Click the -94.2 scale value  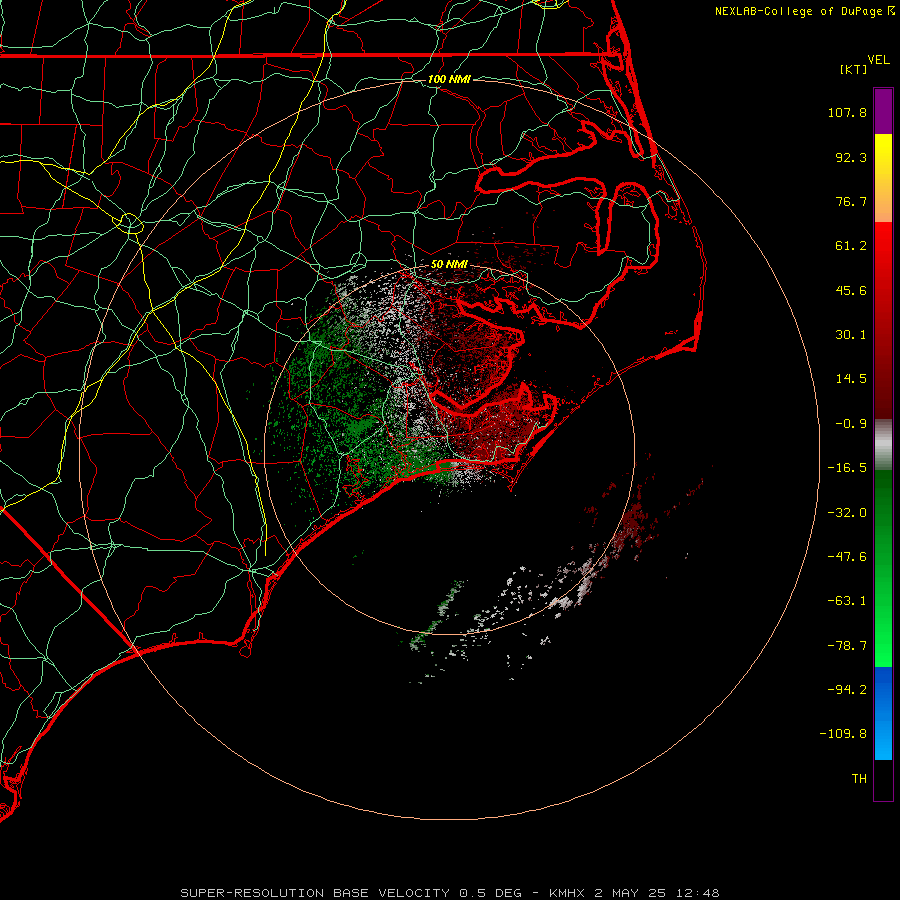(x=847, y=689)
